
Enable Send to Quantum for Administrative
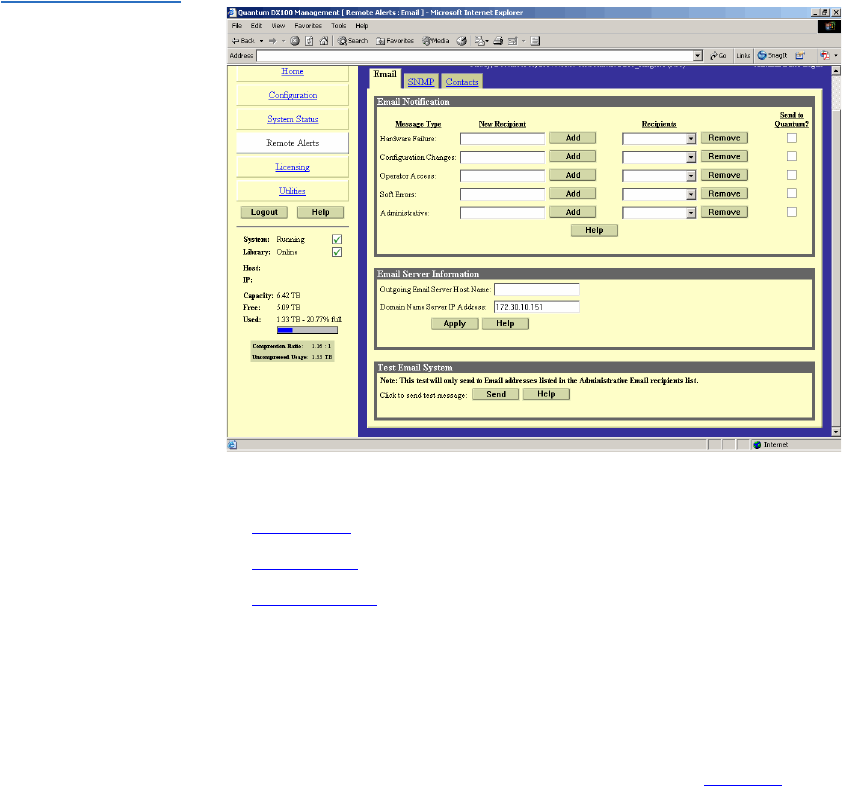coord(792,212)
